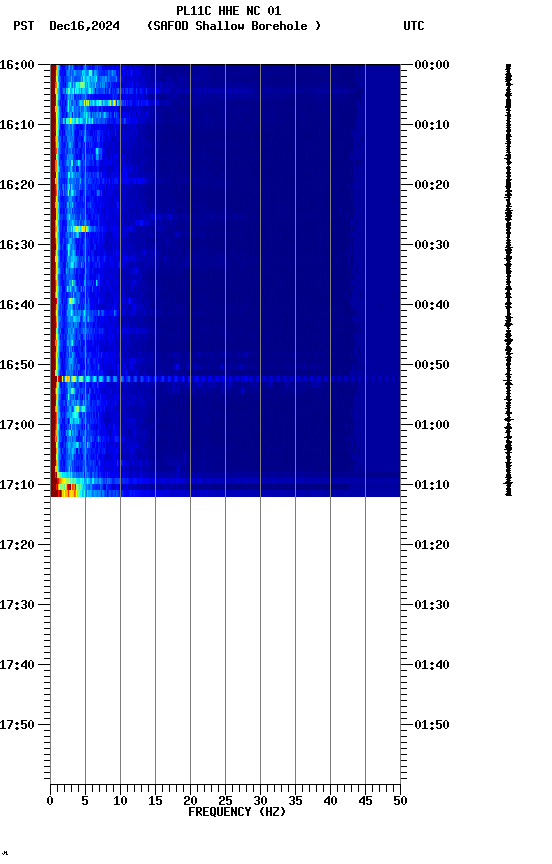Image resolution: width=552 pixels, height=864 pixels.
Task: Click the "PST" timezone label
Action: pos(24,26)
